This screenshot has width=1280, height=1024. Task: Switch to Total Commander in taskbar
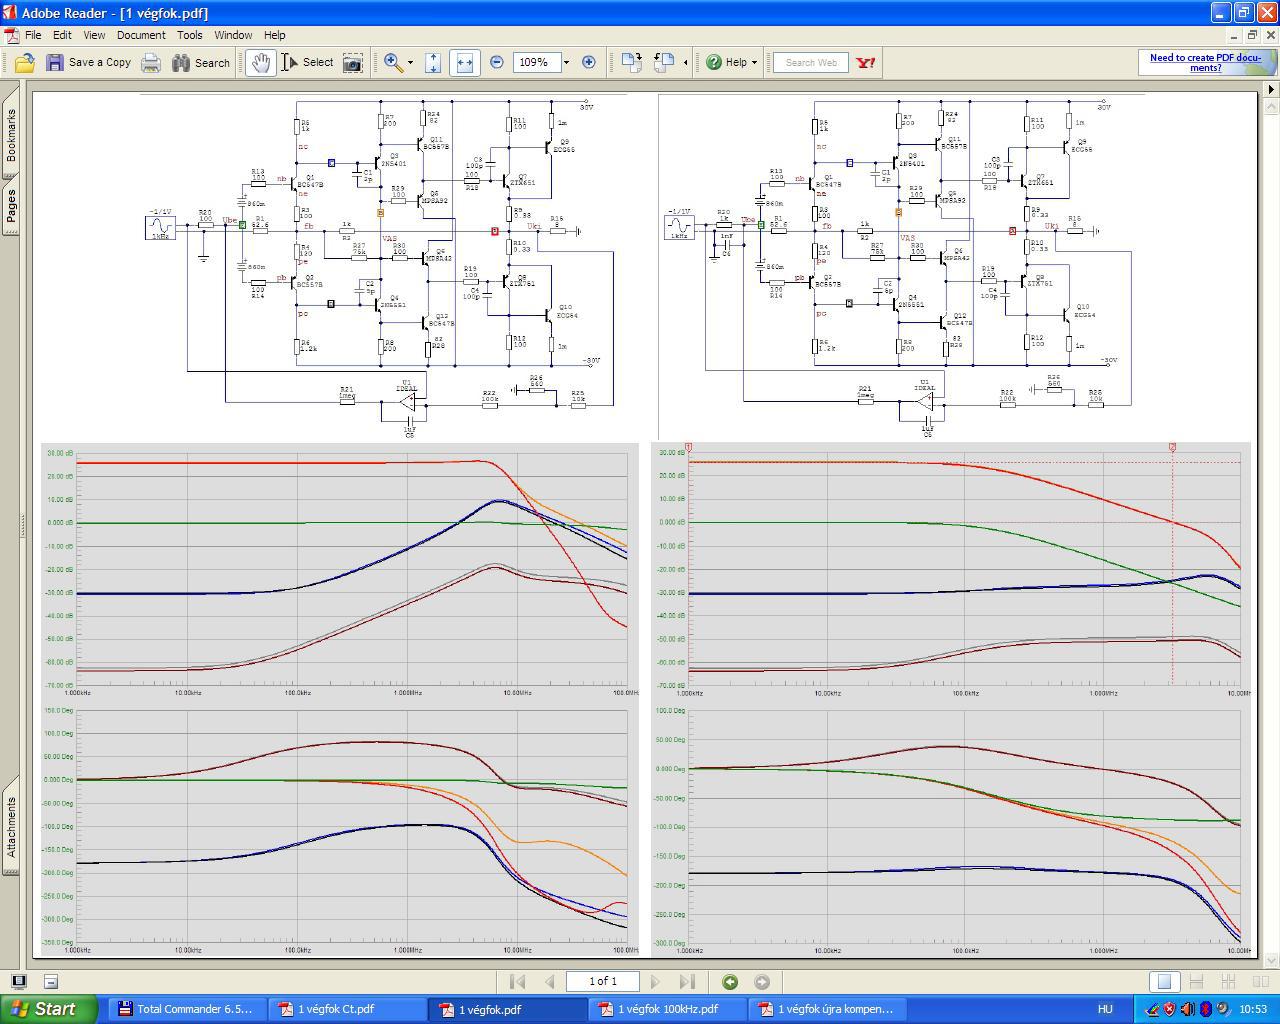click(x=186, y=1009)
